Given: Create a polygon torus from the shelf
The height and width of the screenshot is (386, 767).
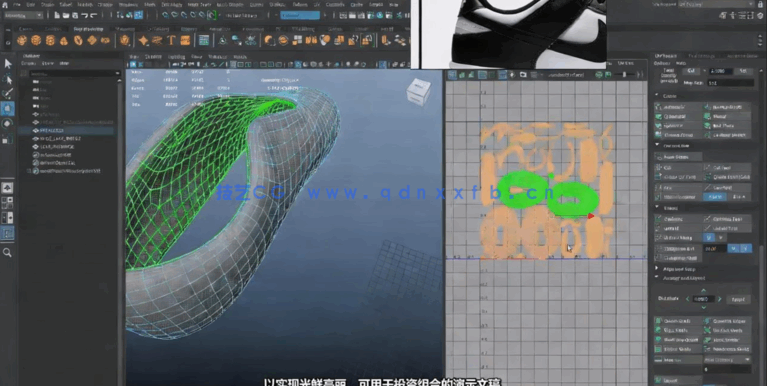Looking at the screenshot, I should (x=78, y=41).
